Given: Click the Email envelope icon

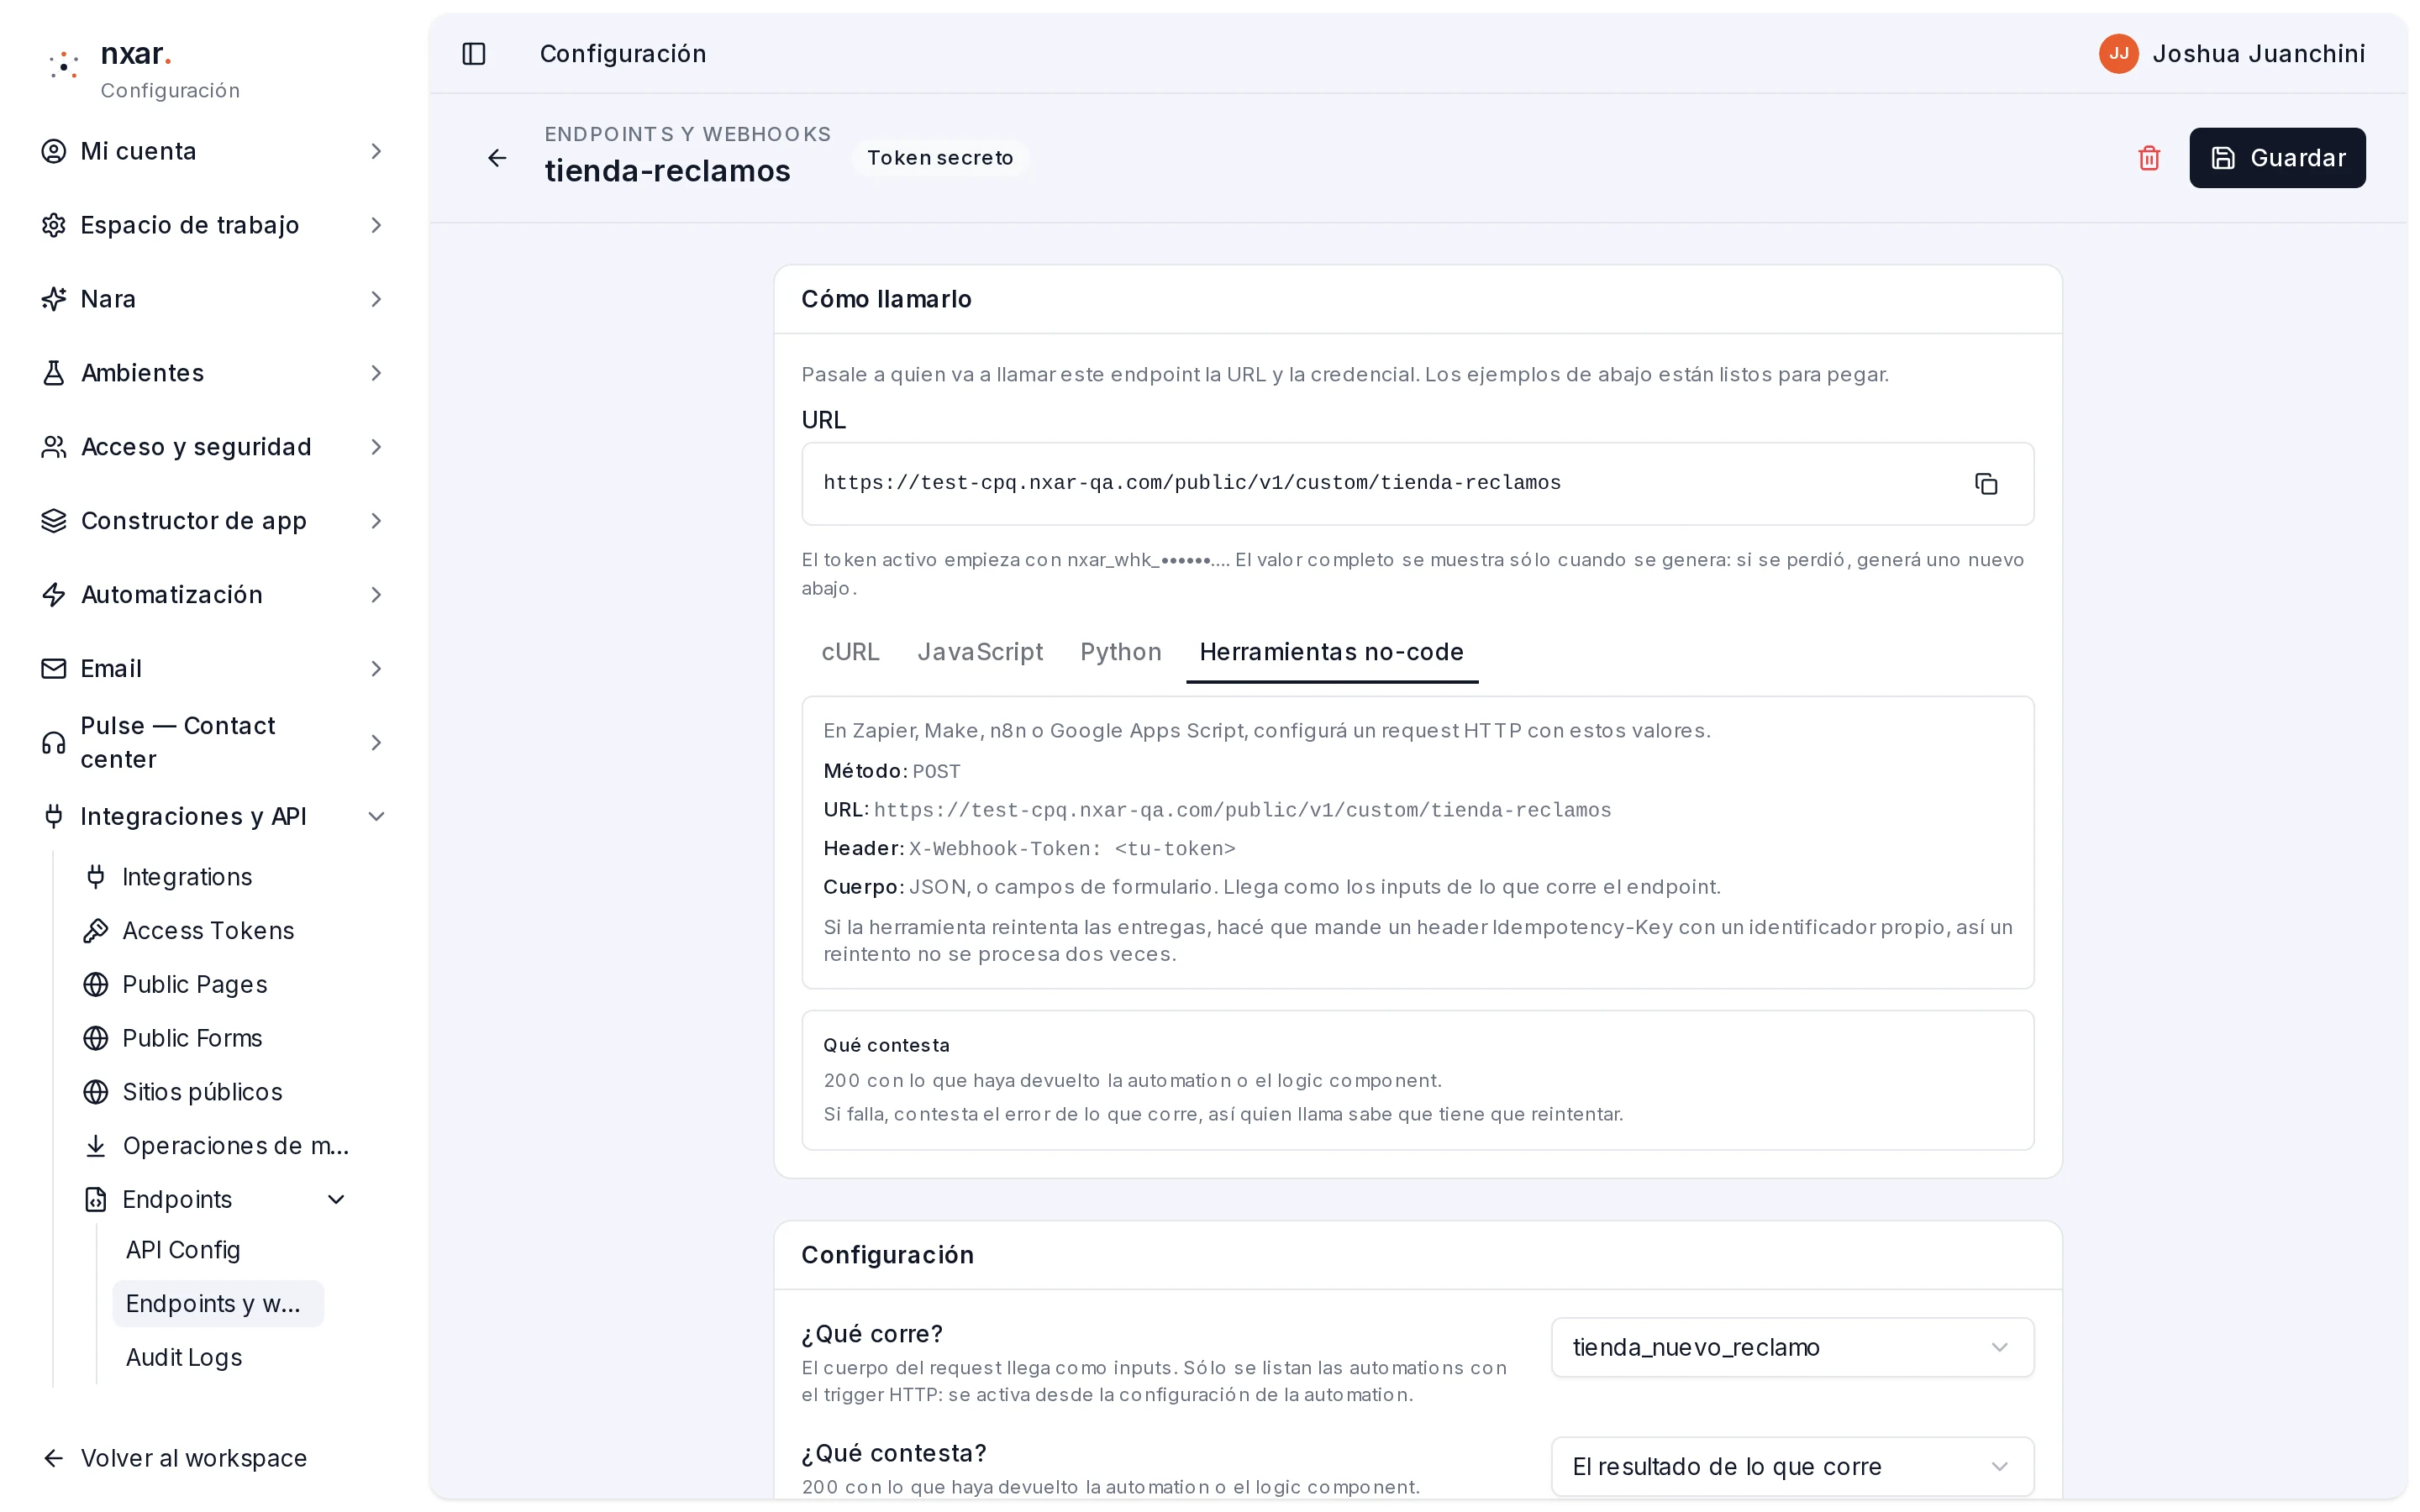Looking at the screenshot, I should [54, 669].
